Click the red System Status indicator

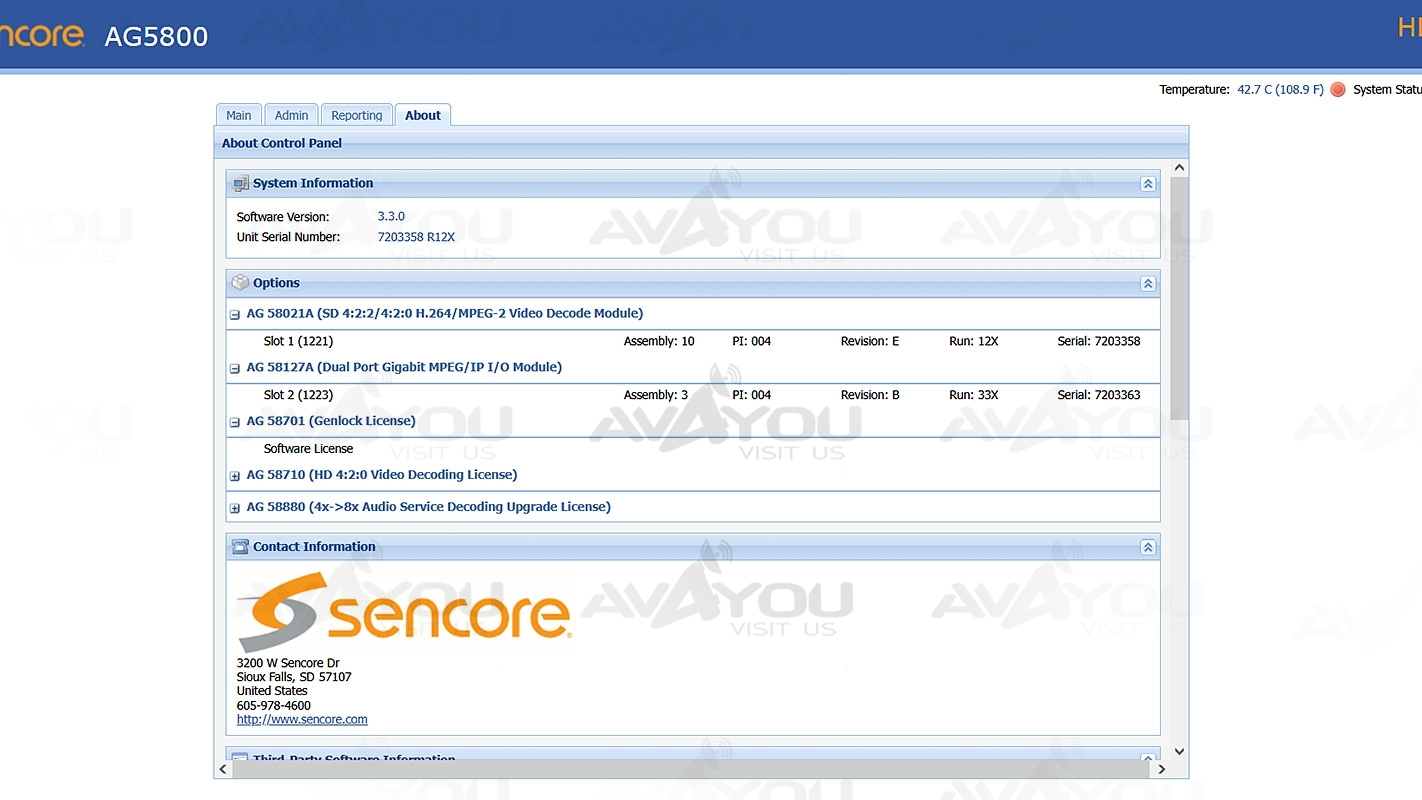click(1338, 90)
